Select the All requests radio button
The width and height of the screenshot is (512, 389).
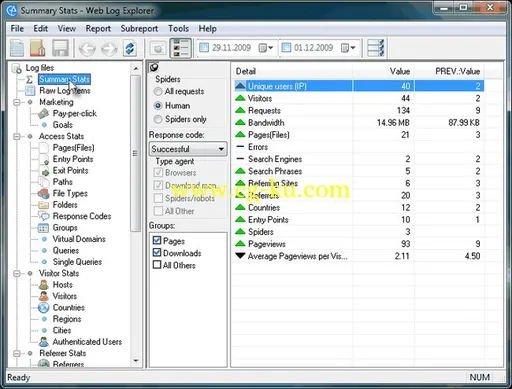point(158,91)
